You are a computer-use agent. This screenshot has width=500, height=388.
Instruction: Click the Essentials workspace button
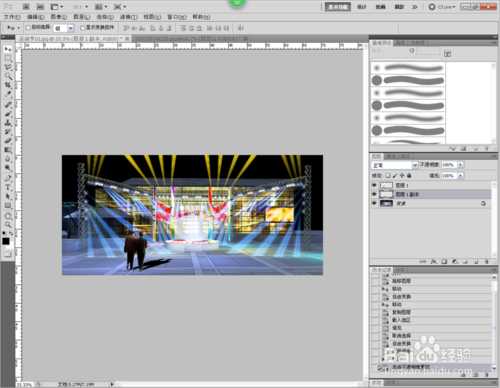(x=338, y=7)
